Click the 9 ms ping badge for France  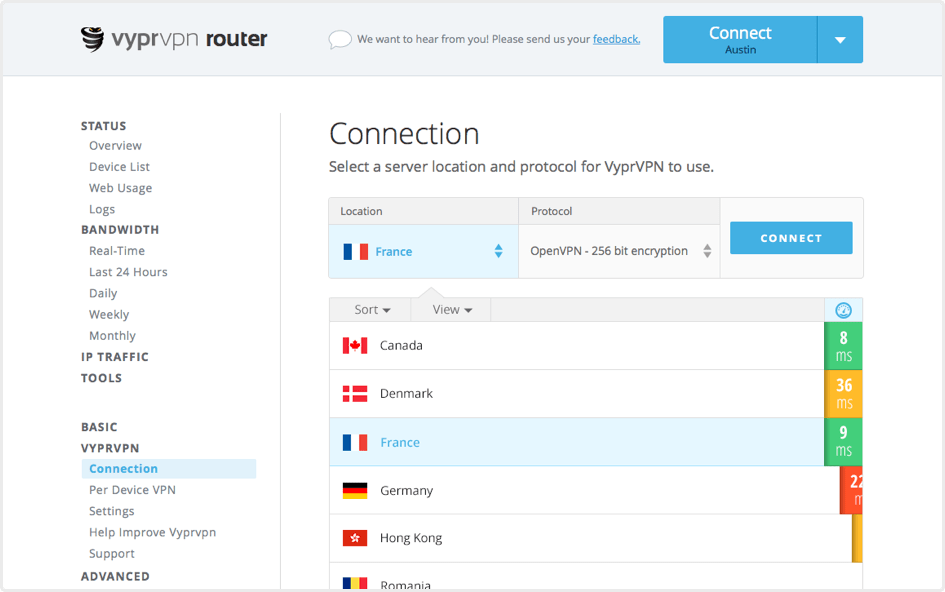[843, 442]
